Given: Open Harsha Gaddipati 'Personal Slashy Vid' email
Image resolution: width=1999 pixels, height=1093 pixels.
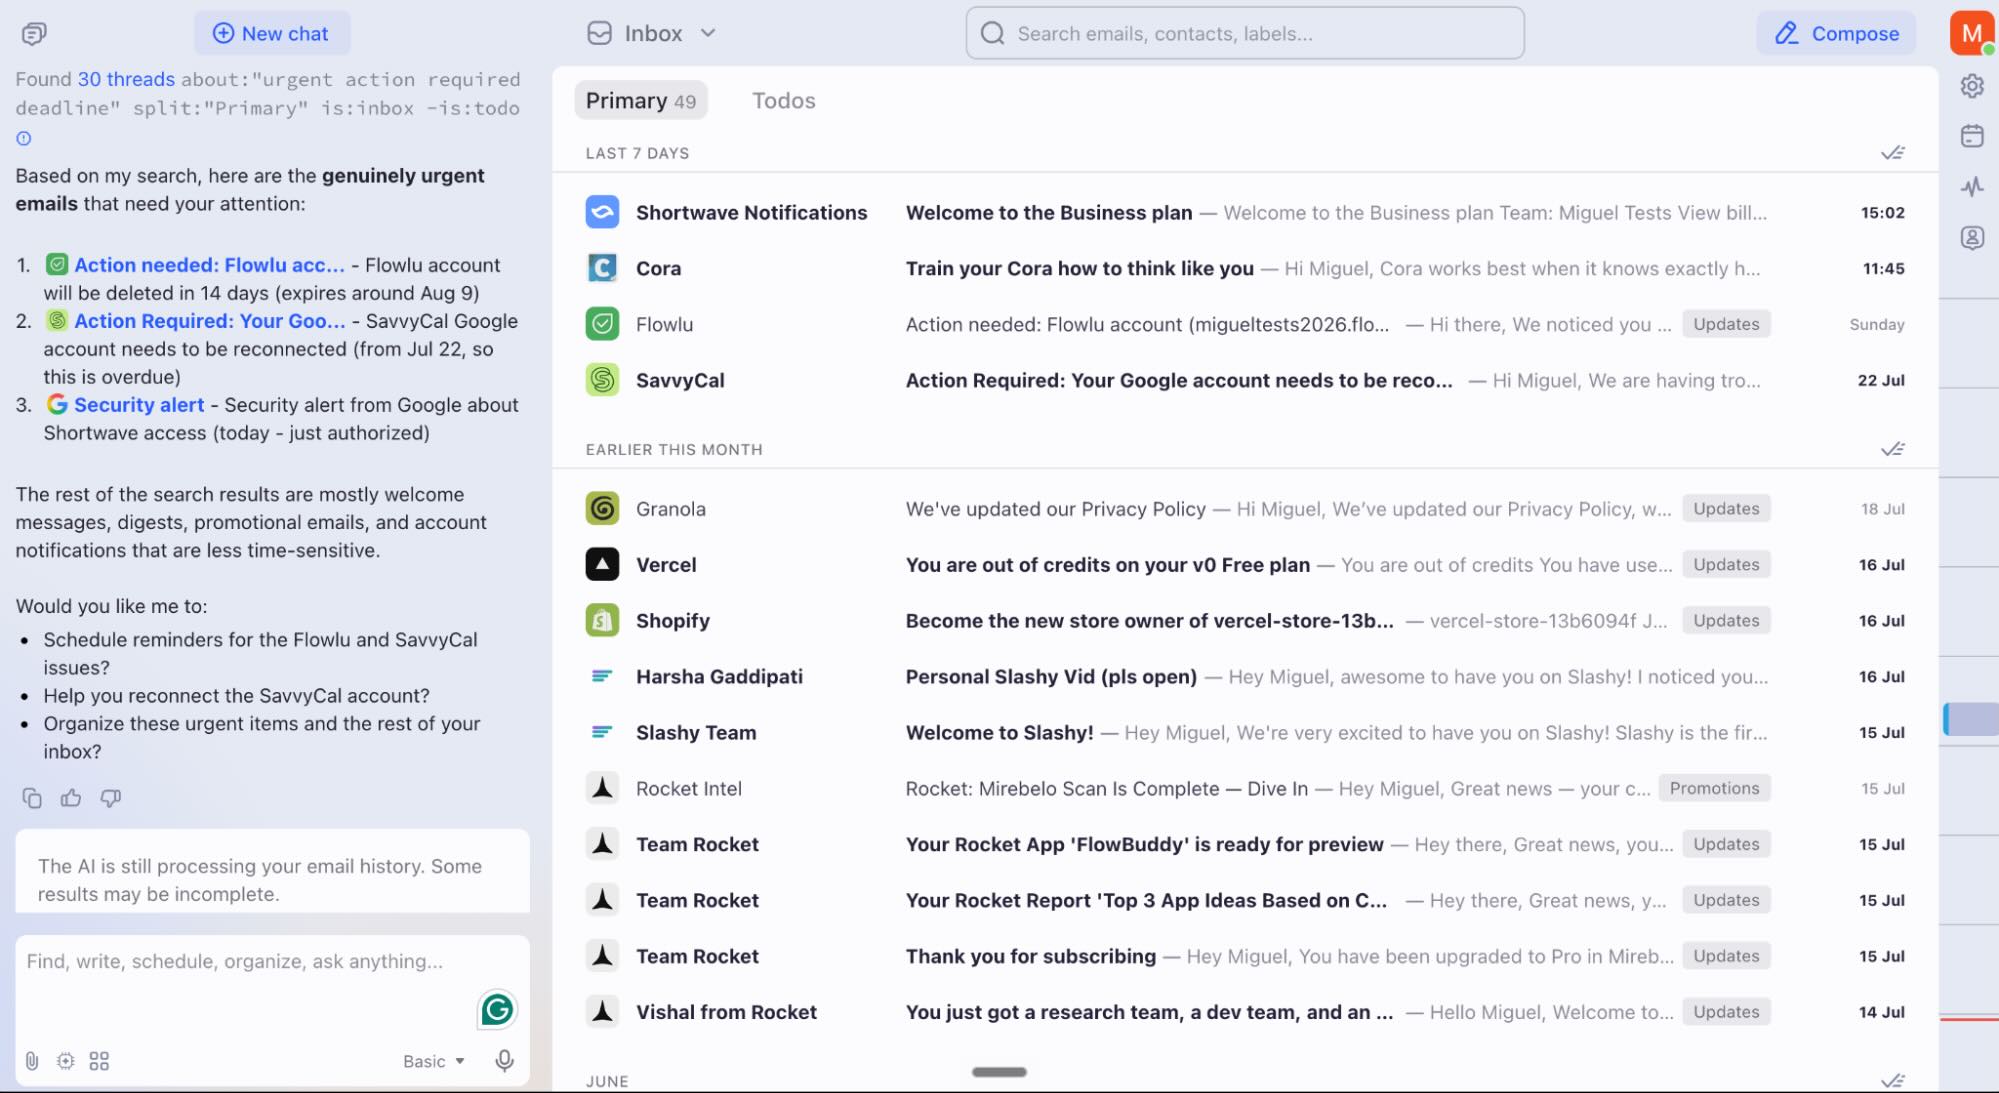Looking at the screenshot, I should (1245, 677).
